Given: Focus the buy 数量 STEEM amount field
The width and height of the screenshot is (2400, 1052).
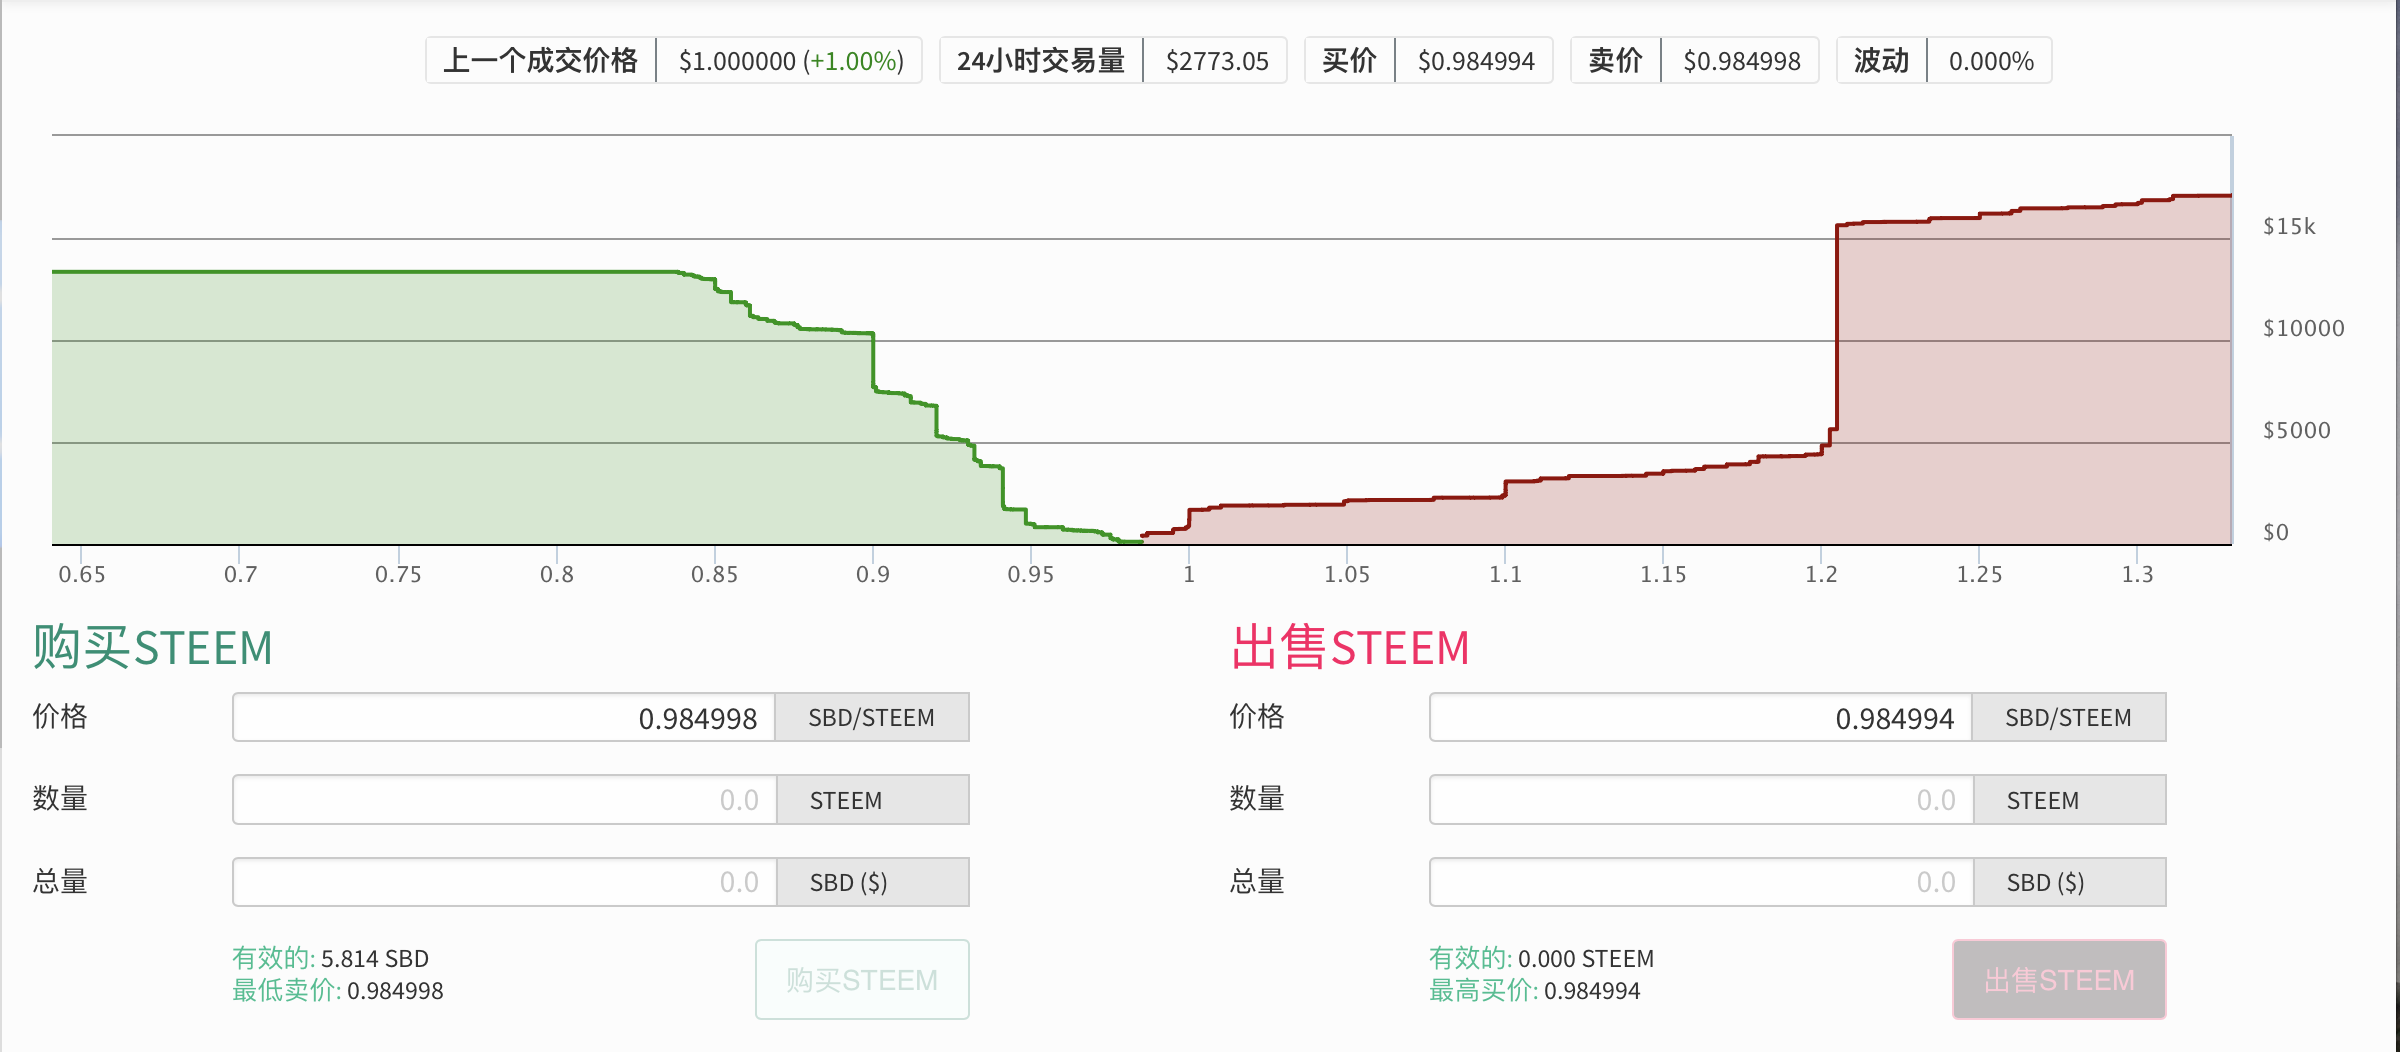Looking at the screenshot, I should (x=504, y=800).
